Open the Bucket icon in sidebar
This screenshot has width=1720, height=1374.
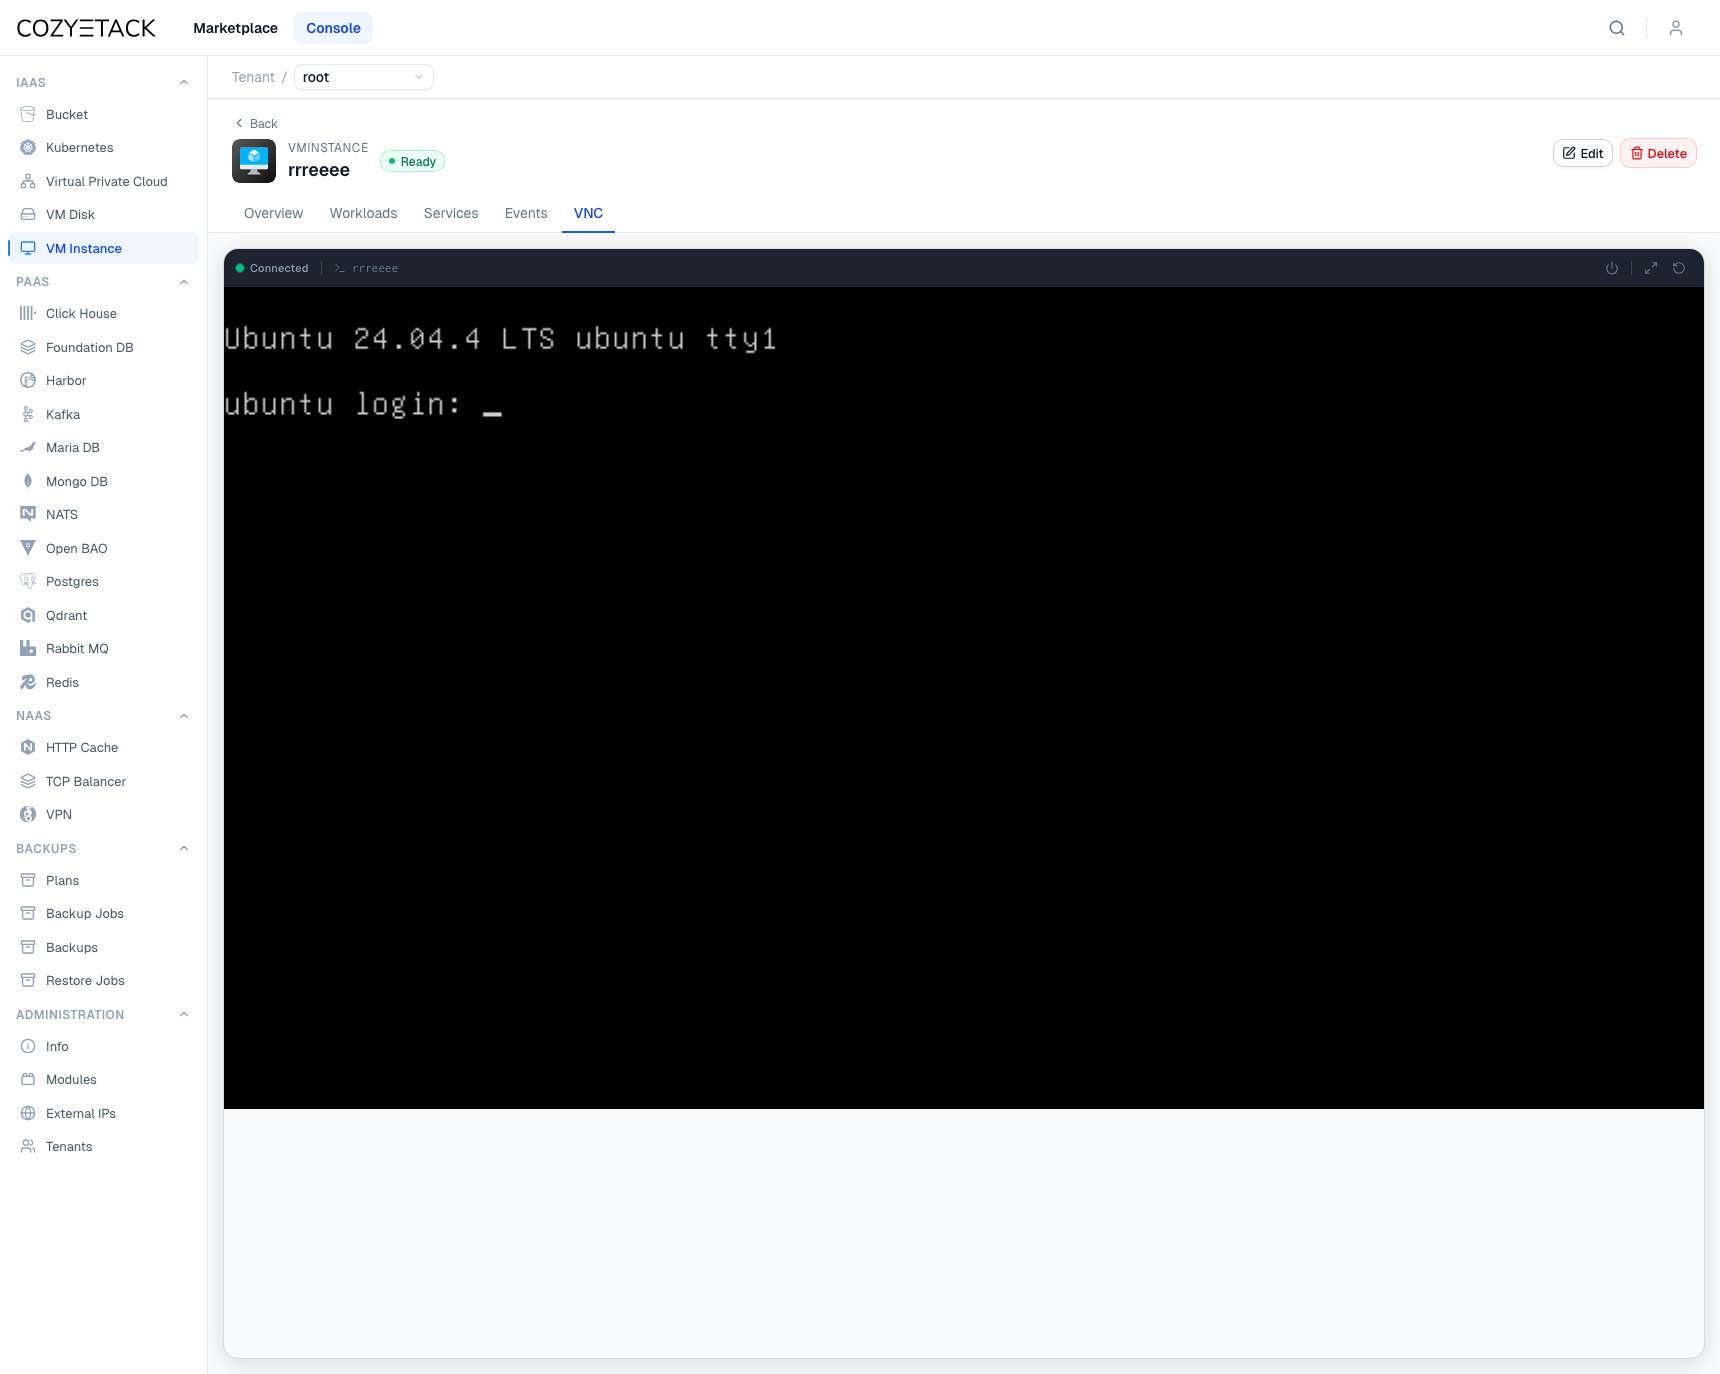click(28, 114)
